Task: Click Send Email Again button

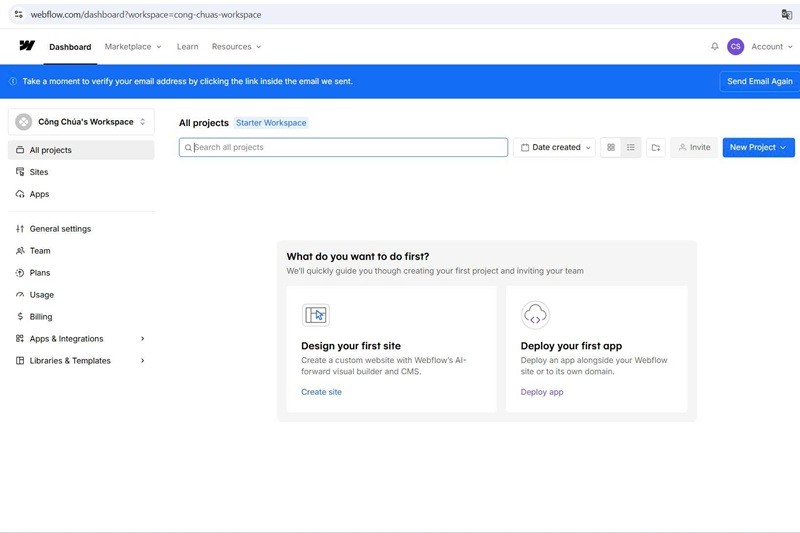Action: [760, 81]
